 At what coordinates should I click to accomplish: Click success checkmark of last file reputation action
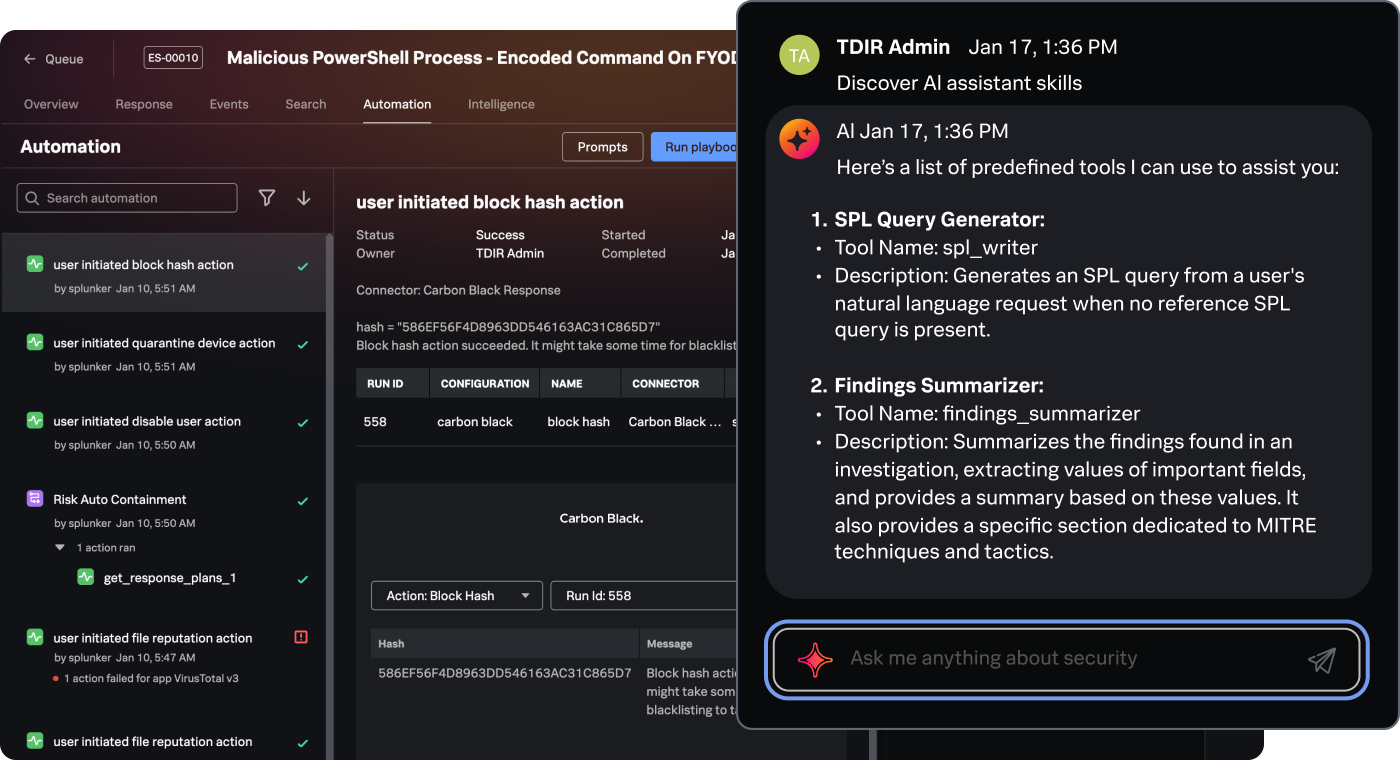pos(303,744)
